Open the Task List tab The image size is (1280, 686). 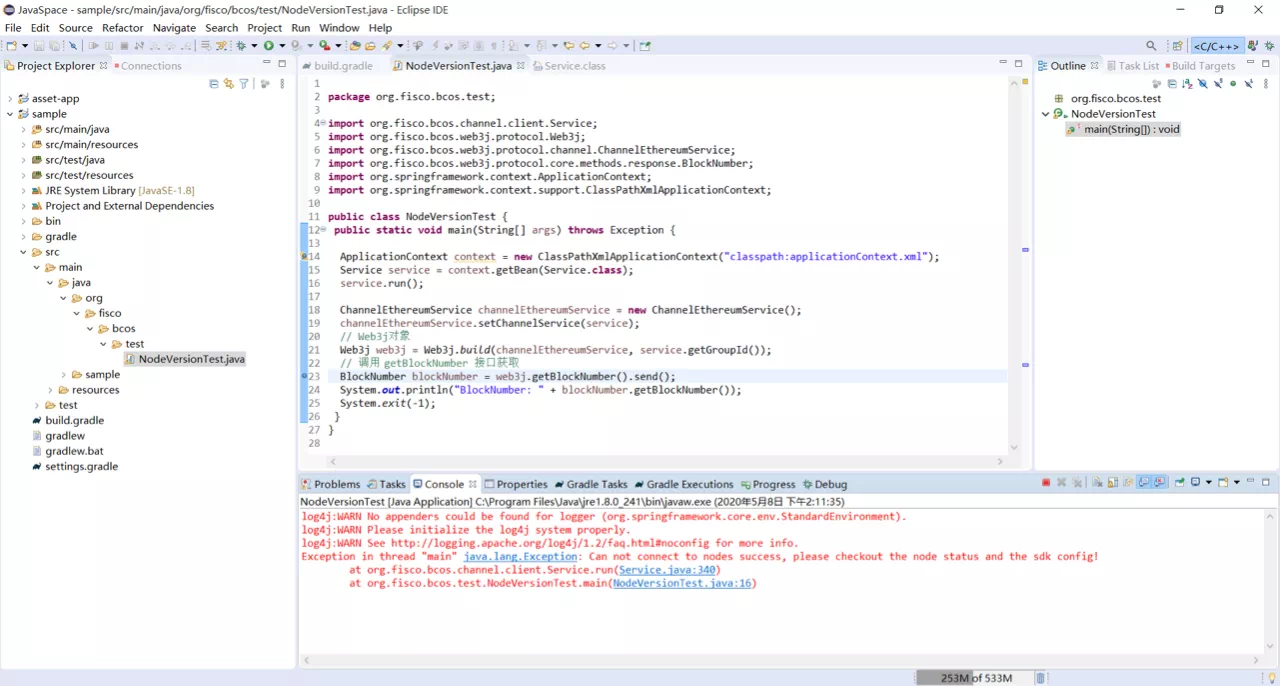[x=1132, y=66]
